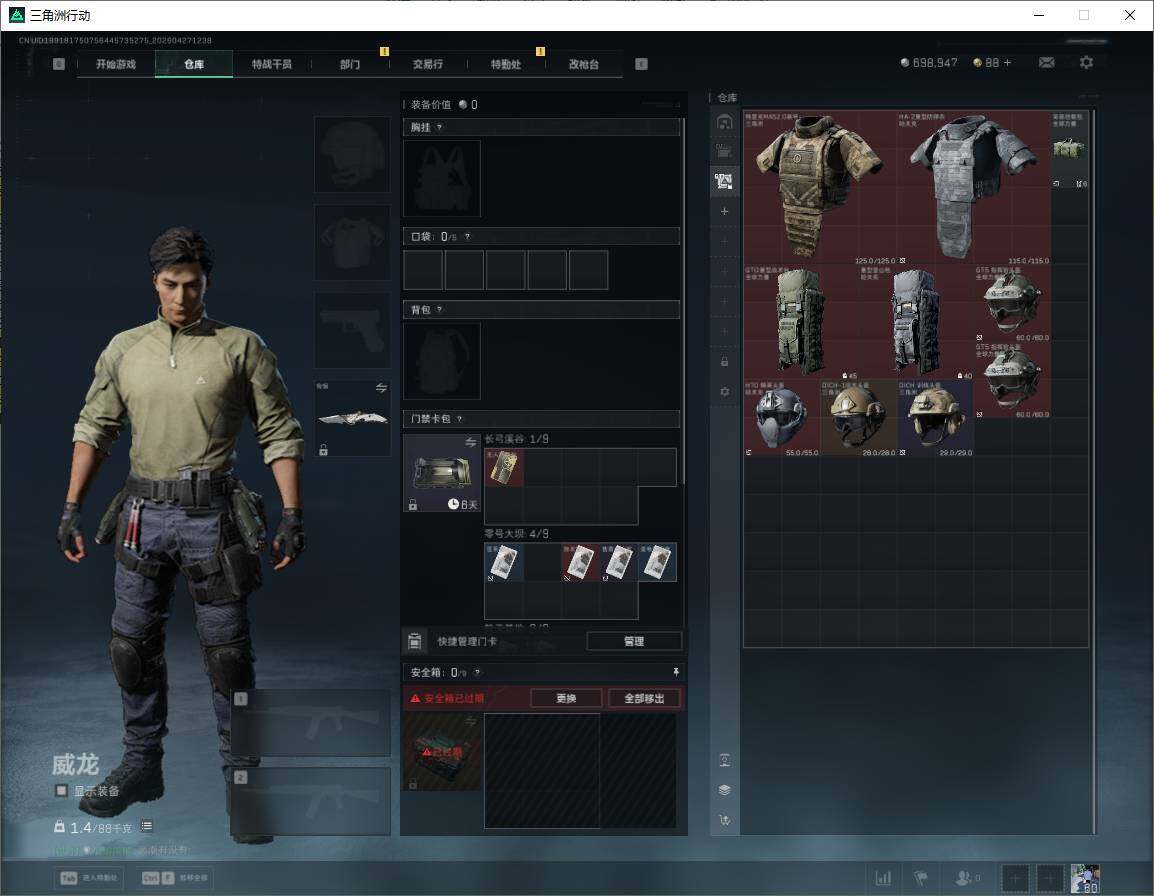1154x896 pixels.
Task: Open the statistics bar-chart icon at bottom
Action: pyautogui.click(x=883, y=878)
